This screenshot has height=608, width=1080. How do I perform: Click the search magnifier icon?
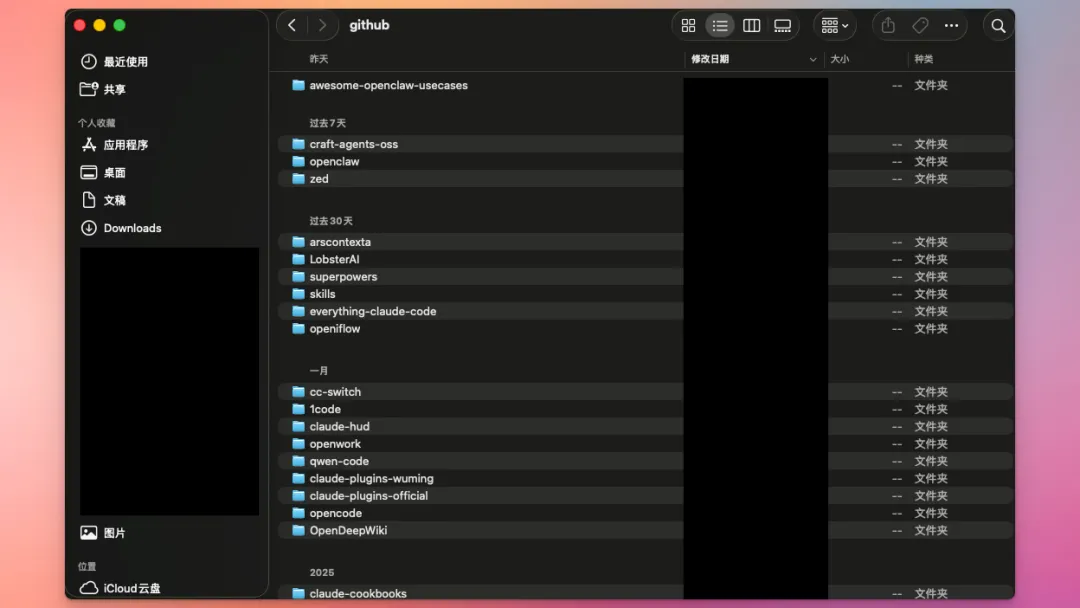[x=998, y=26]
